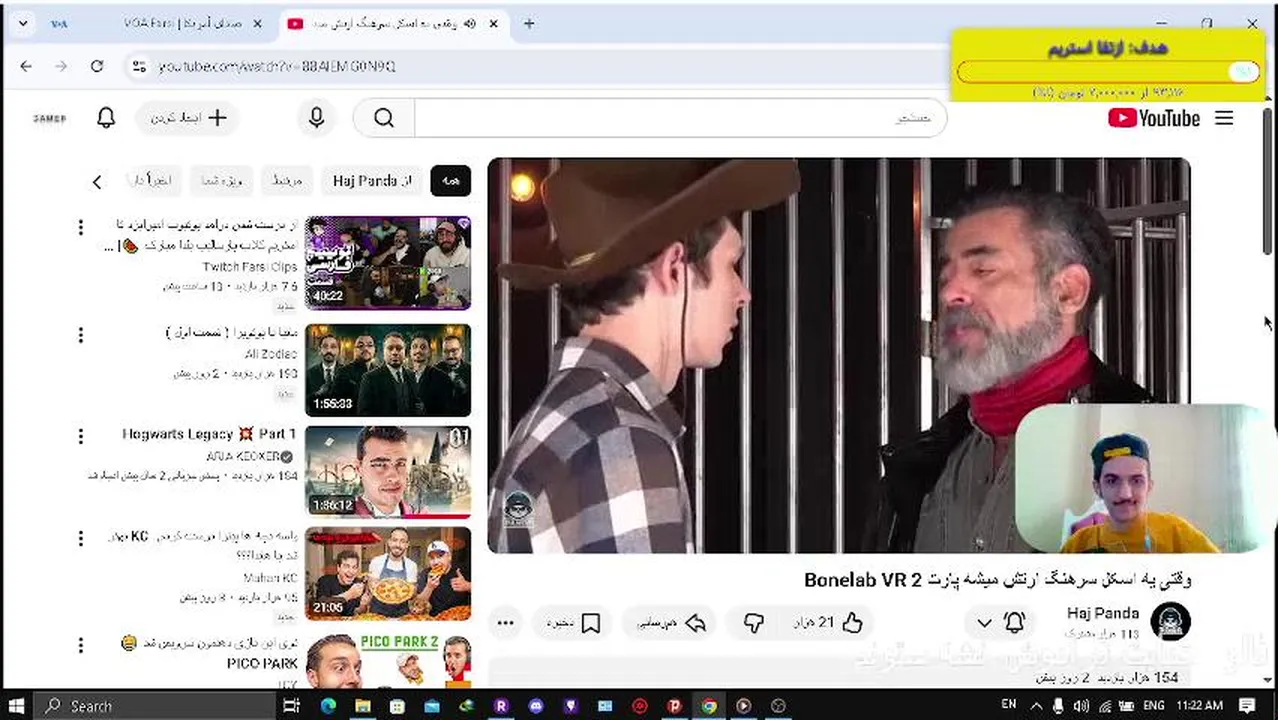Screen dimensions: 1278x720
Task: Start a YouTube search with the magnifier button
Action: pos(384,118)
